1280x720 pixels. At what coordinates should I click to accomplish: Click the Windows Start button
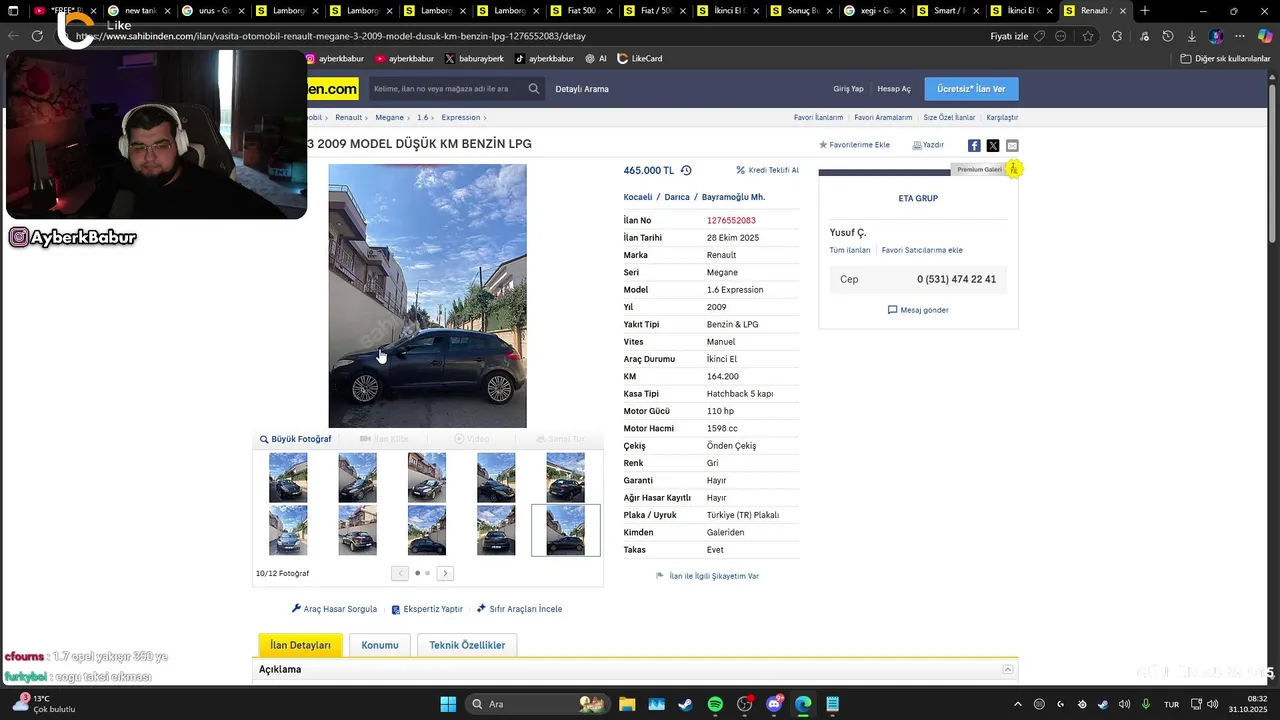[x=448, y=704]
